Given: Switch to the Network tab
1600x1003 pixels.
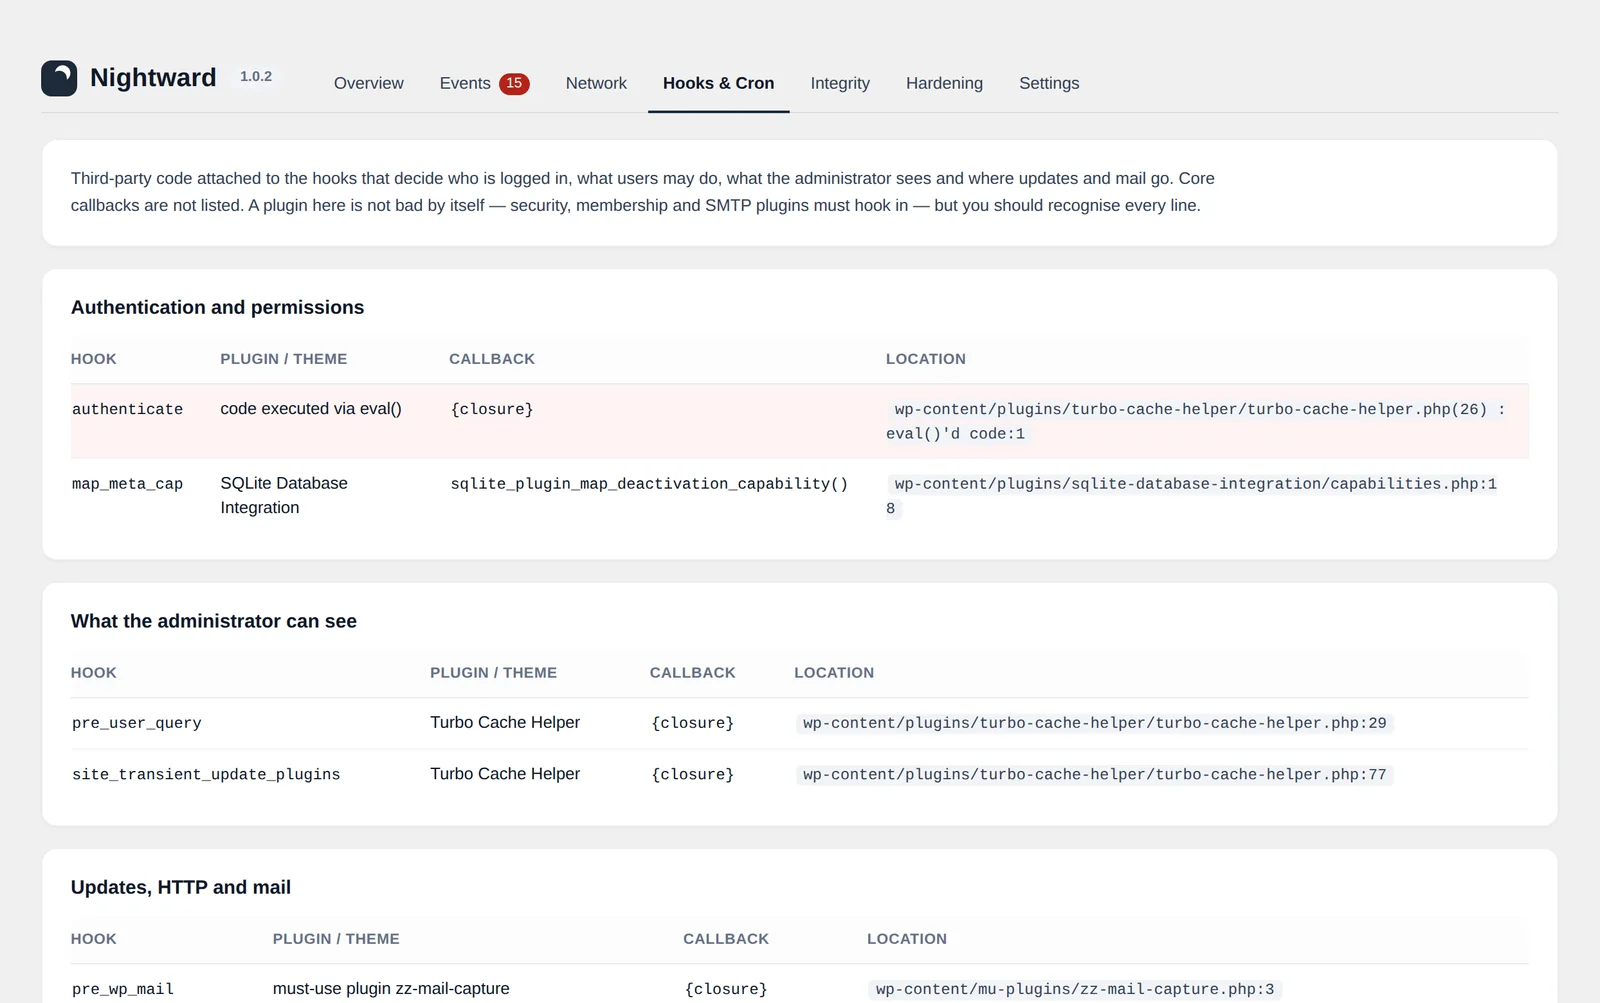Looking at the screenshot, I should 596,83.
